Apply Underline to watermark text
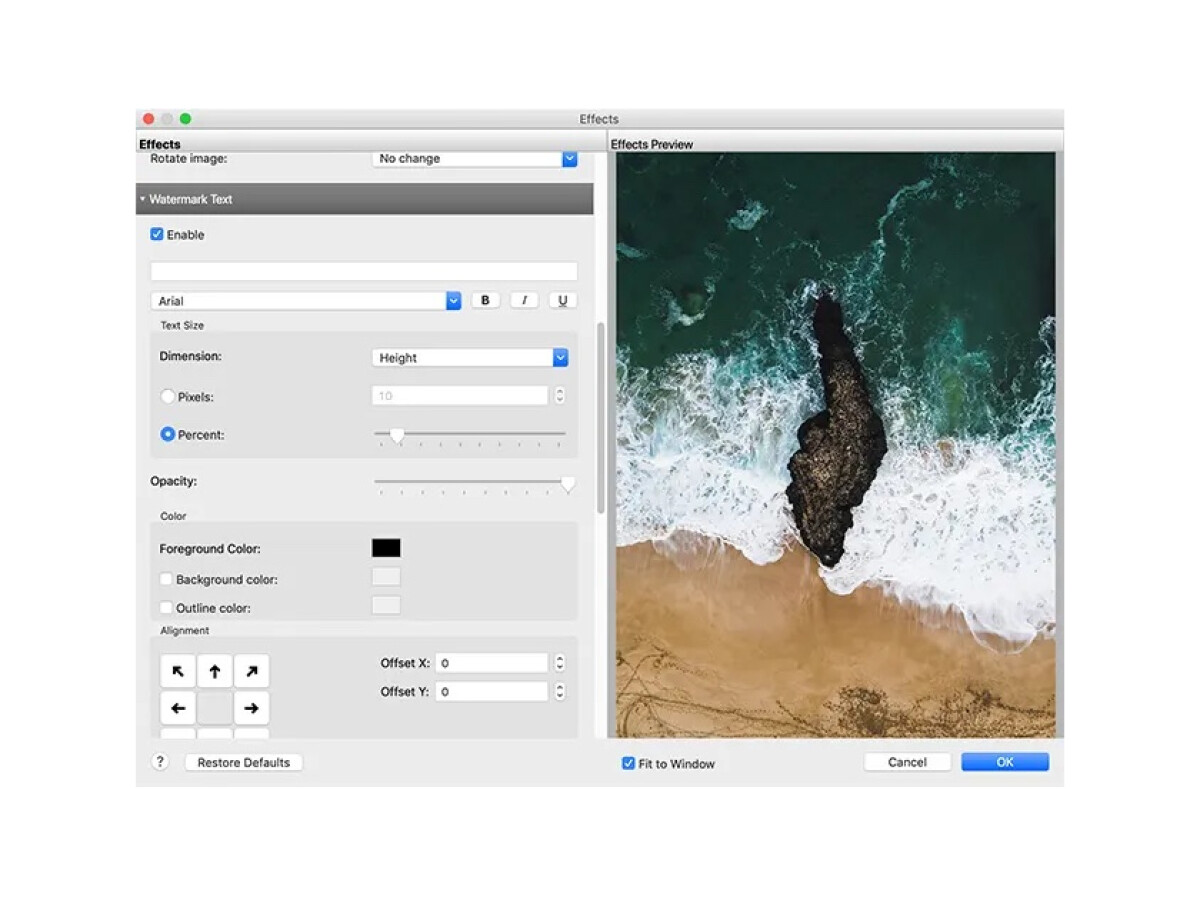1200x900 pixels. 563,300
